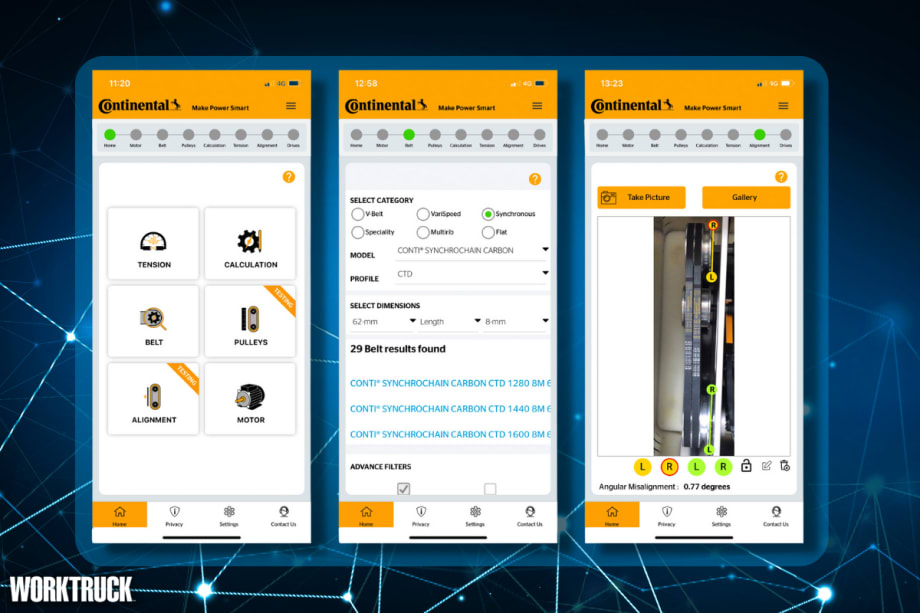This screenshot has width=920, height=613.
Task: Tap the Gallery button
Action: (x=746, y=197)
